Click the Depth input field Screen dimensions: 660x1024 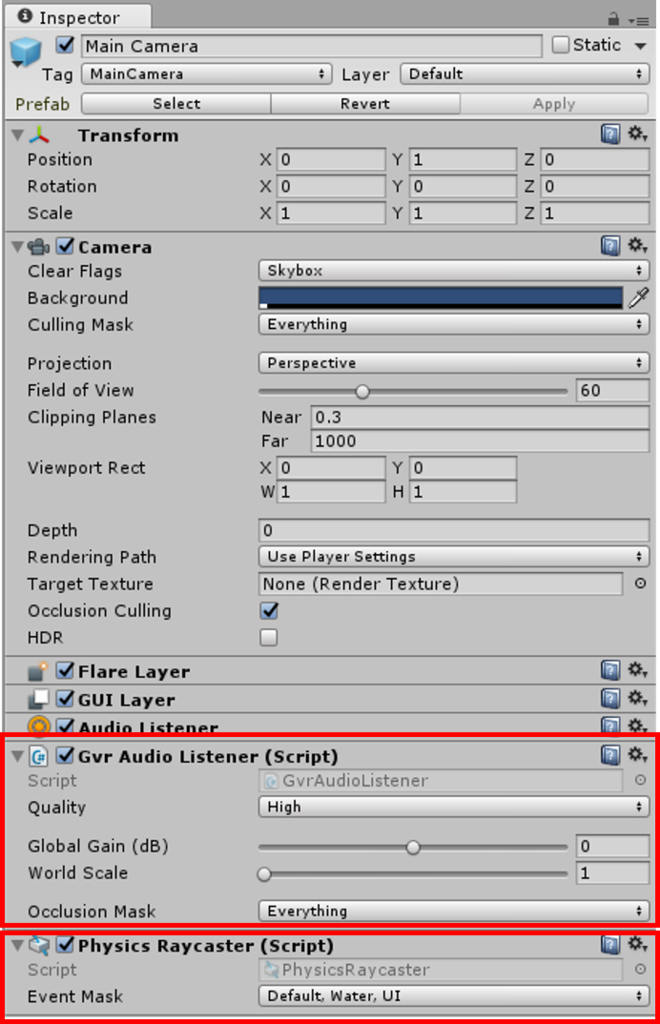click(454, 530)
